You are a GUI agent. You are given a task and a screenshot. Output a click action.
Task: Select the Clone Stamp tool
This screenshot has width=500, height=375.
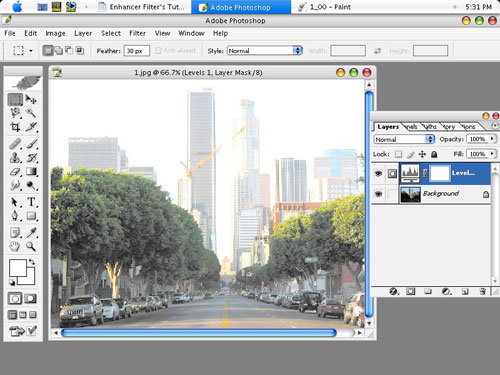pos(15,158)
